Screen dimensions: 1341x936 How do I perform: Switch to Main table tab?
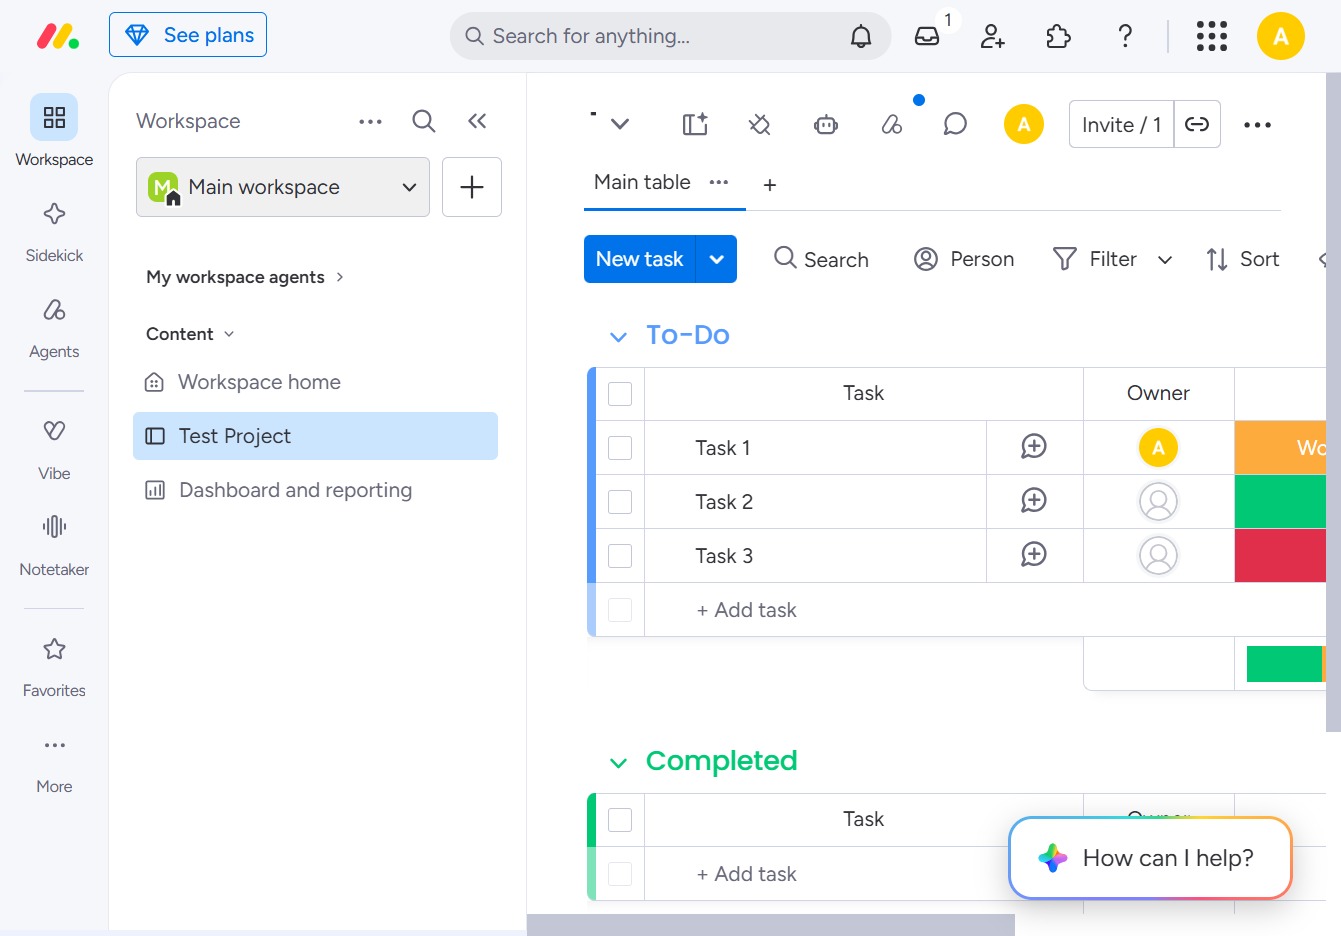point(642,182)
